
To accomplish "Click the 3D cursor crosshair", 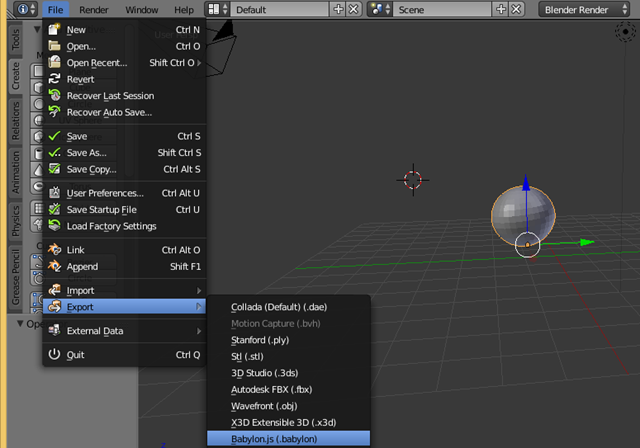I will tap(413, 180).
